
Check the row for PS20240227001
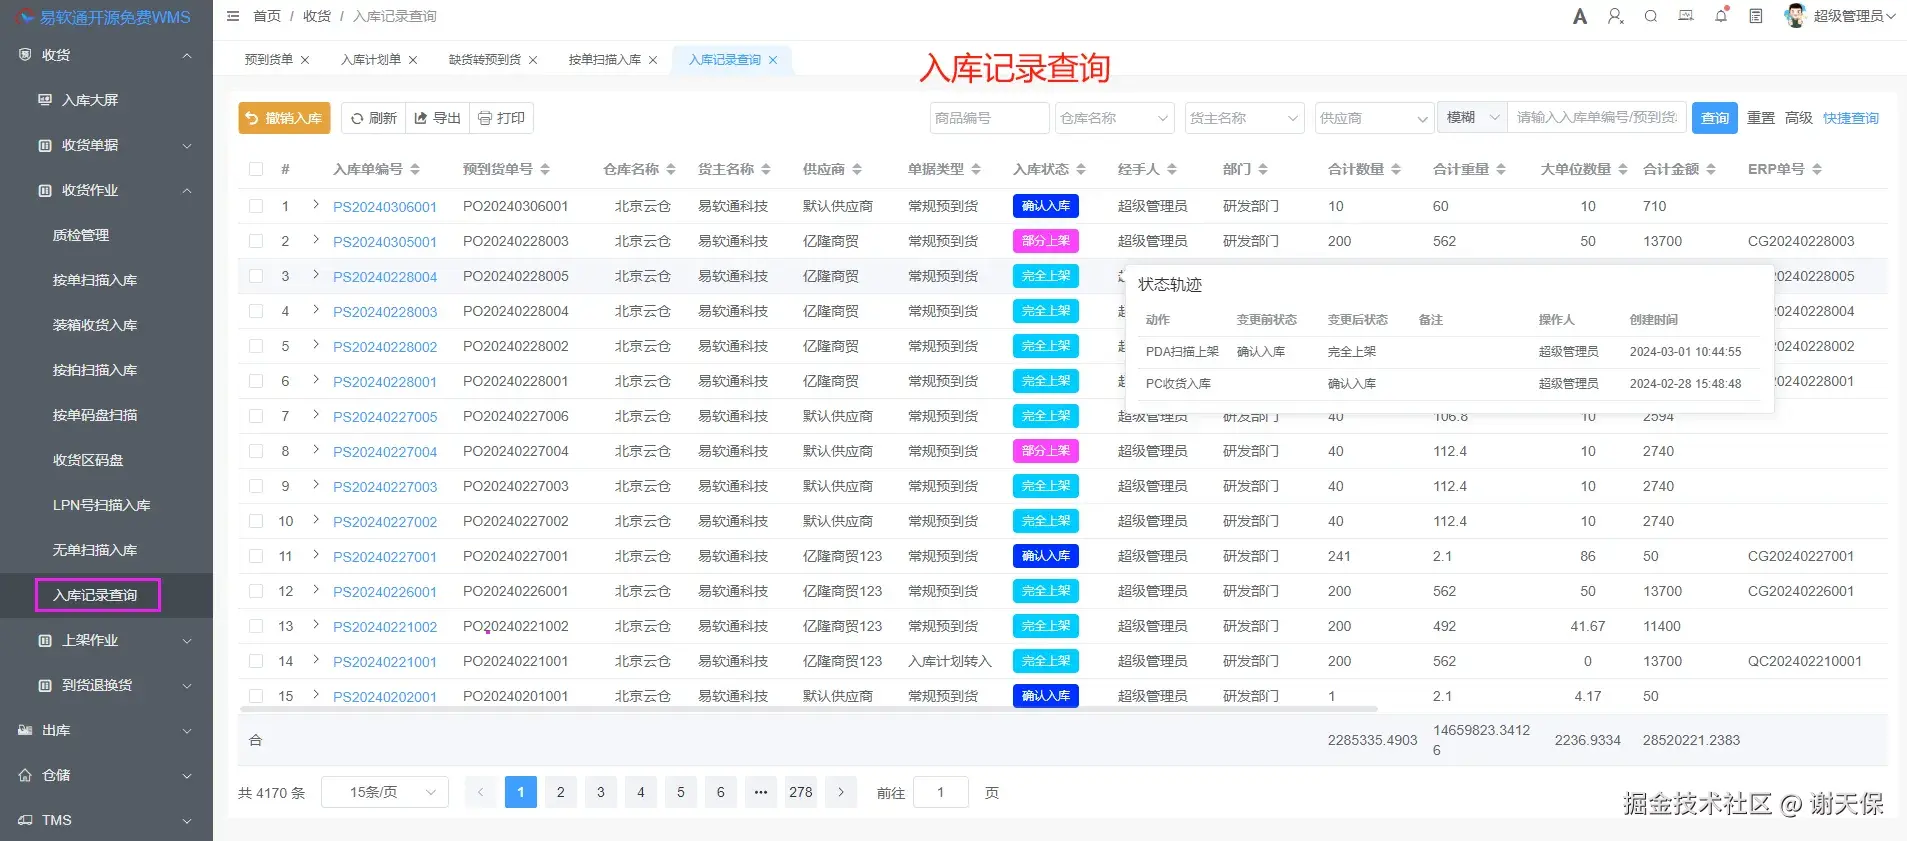tap(256, 556)
